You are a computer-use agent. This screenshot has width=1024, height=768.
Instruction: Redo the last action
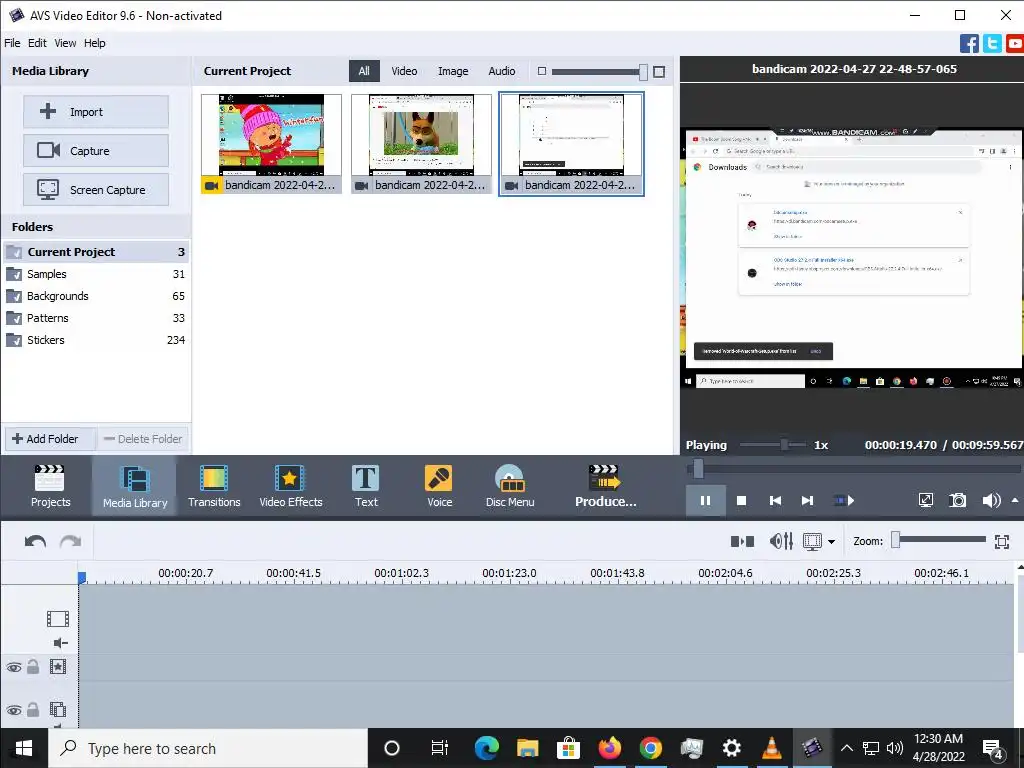click(x=71, y=541)
